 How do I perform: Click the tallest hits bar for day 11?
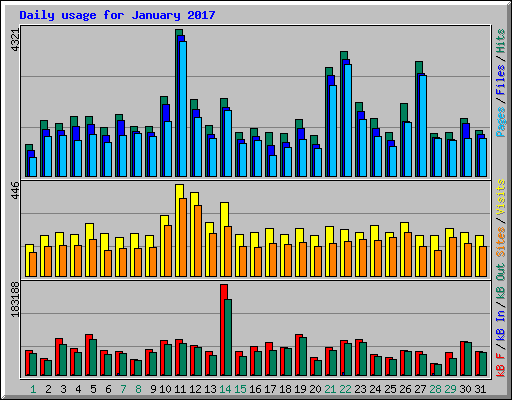point(177,103)
